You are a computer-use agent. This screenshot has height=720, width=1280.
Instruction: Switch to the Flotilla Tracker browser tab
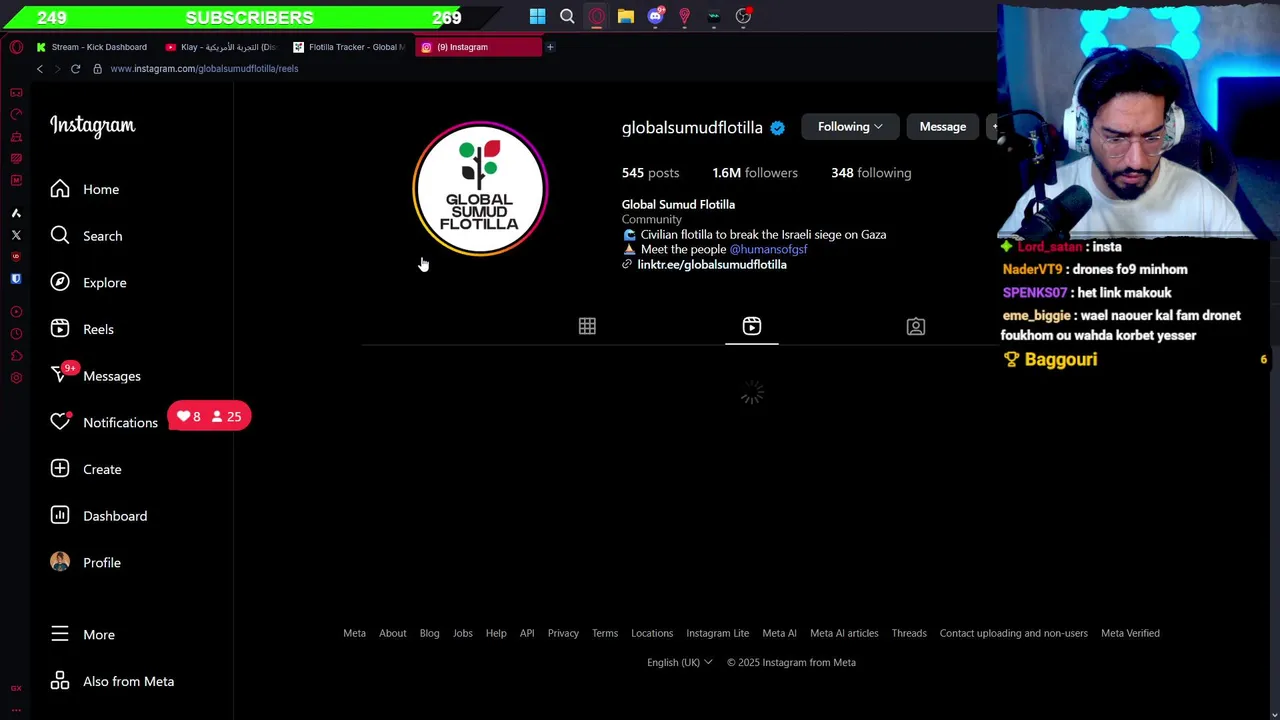tap(349, 47)
